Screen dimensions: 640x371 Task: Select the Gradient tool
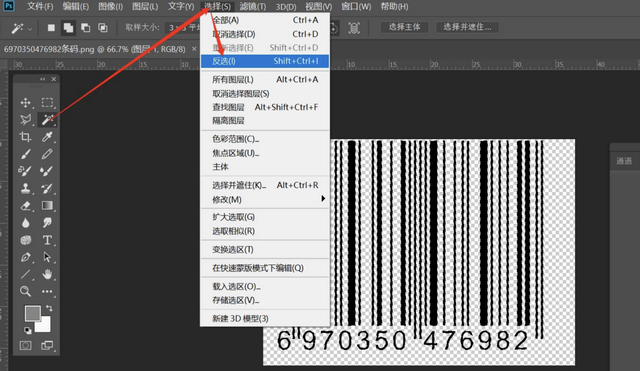(47, 205)
